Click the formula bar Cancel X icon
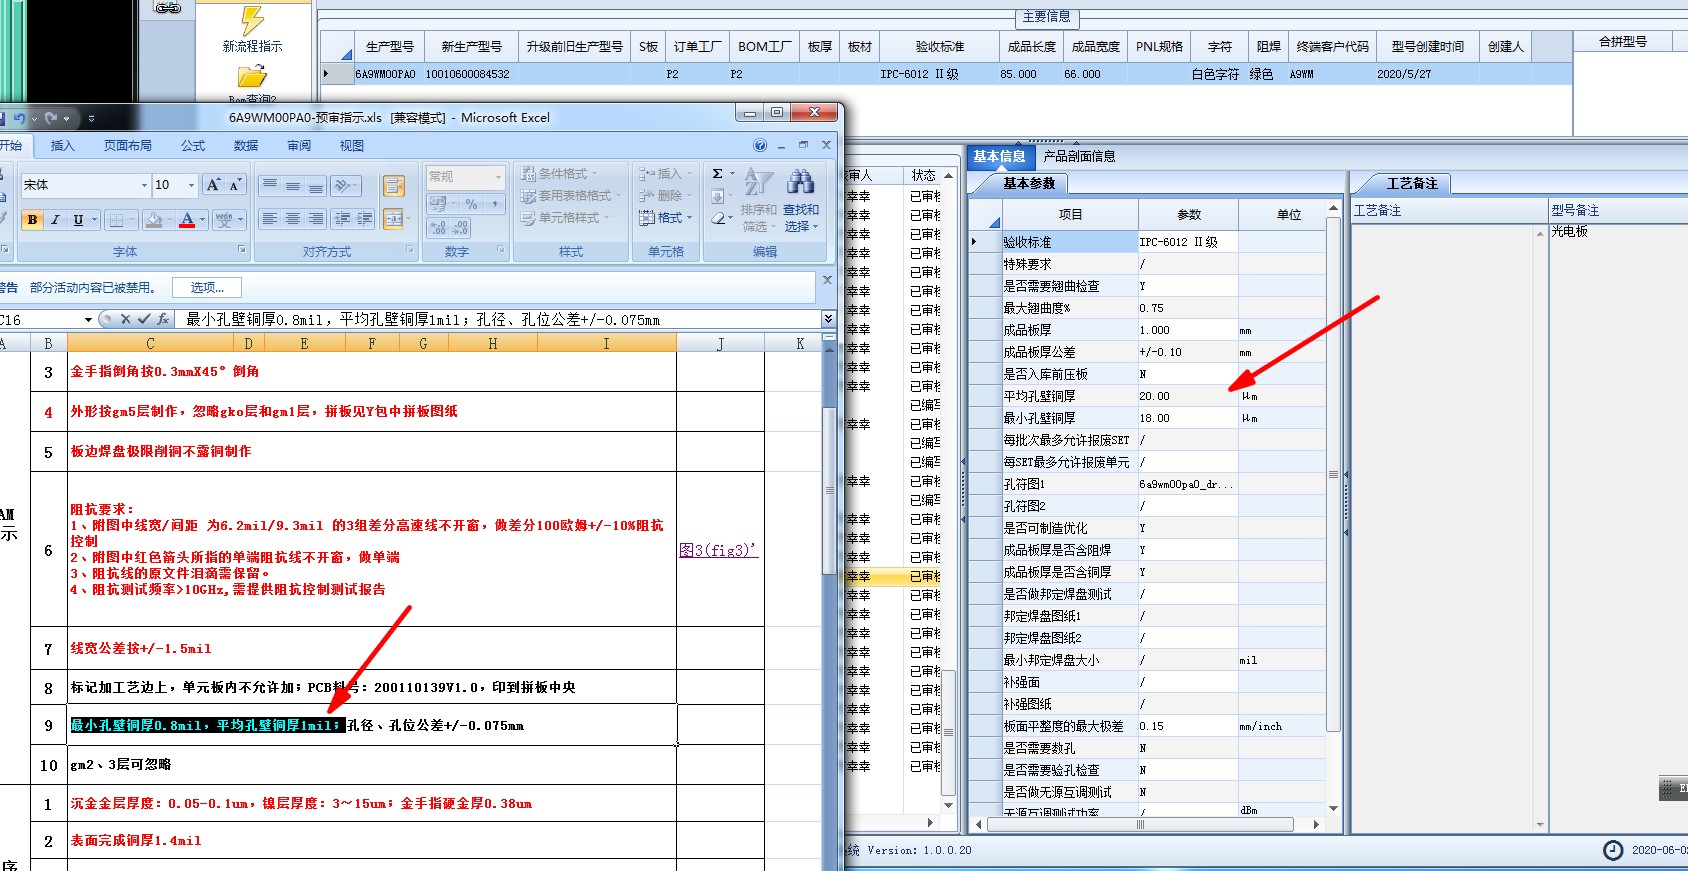This screenshot has height=871, width=1688. 125,320
